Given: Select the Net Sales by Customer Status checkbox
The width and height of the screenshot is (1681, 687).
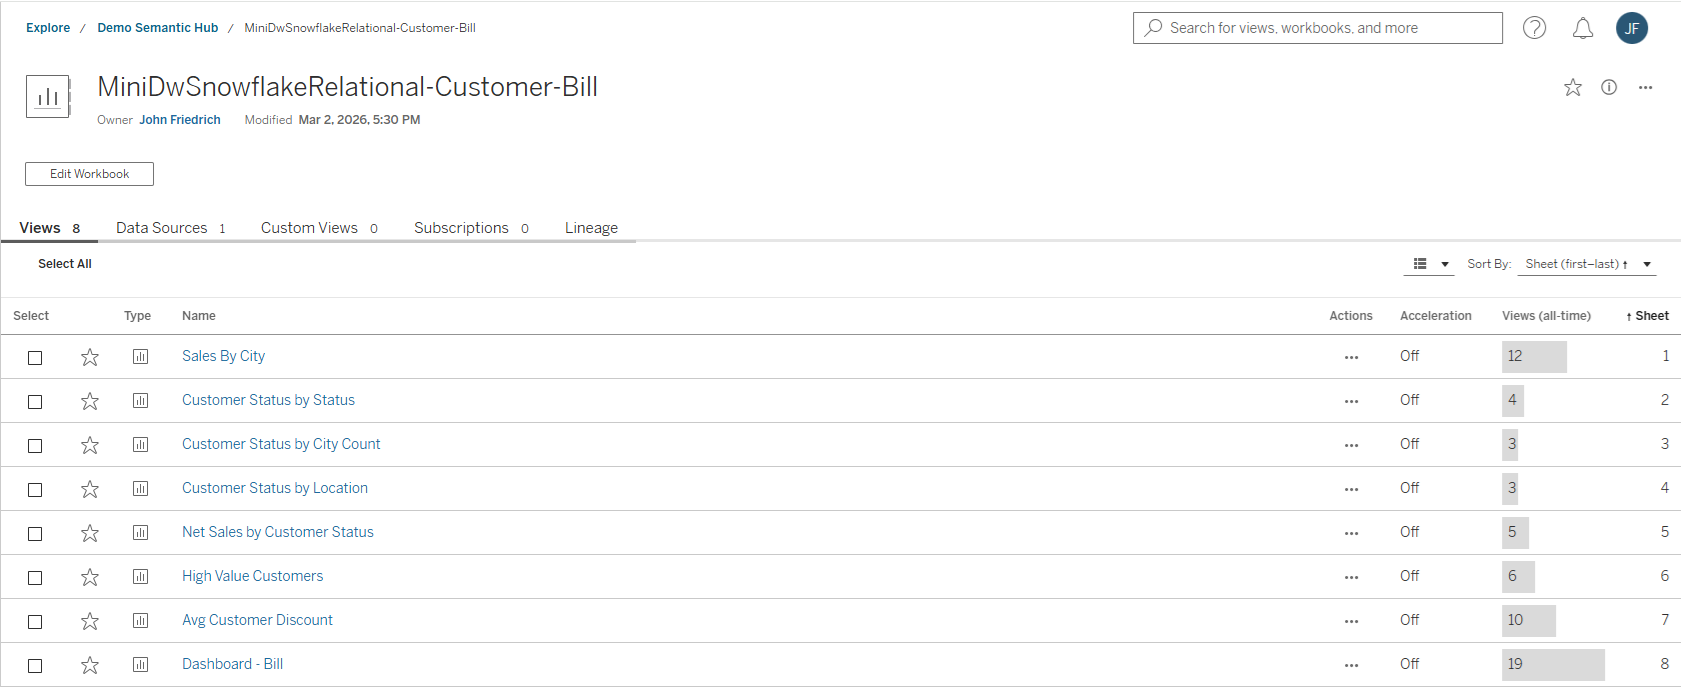Looking at the screenshot, I should [35, 534].
